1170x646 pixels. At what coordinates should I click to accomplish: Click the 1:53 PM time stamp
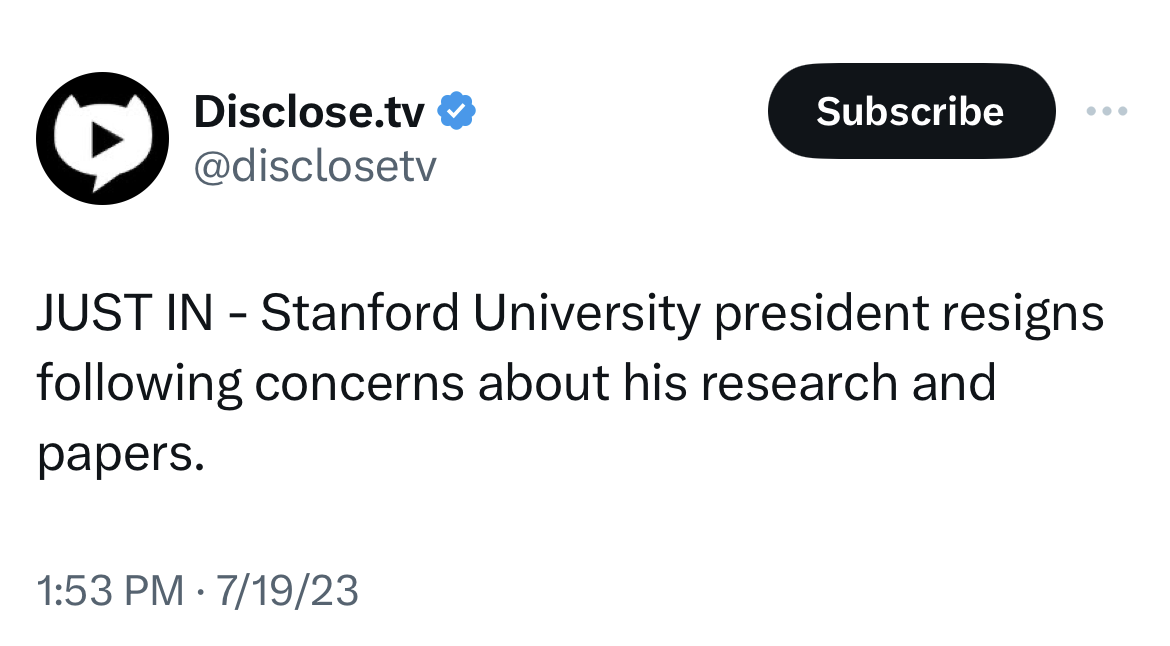(x=110, y=591)
